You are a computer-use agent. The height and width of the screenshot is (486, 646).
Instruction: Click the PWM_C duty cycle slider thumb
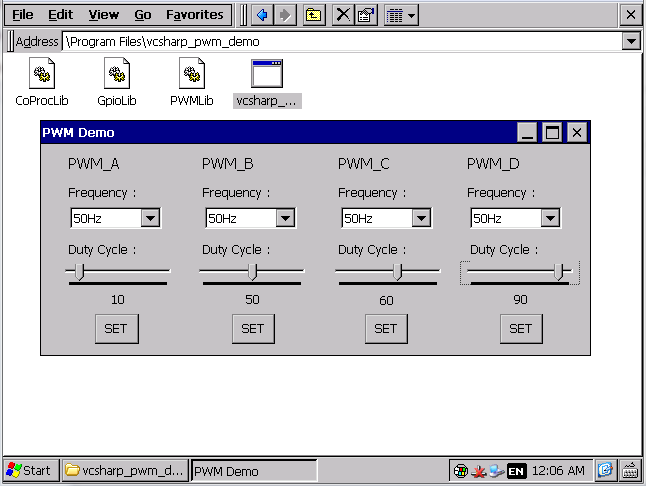click(x=397, y=272)
